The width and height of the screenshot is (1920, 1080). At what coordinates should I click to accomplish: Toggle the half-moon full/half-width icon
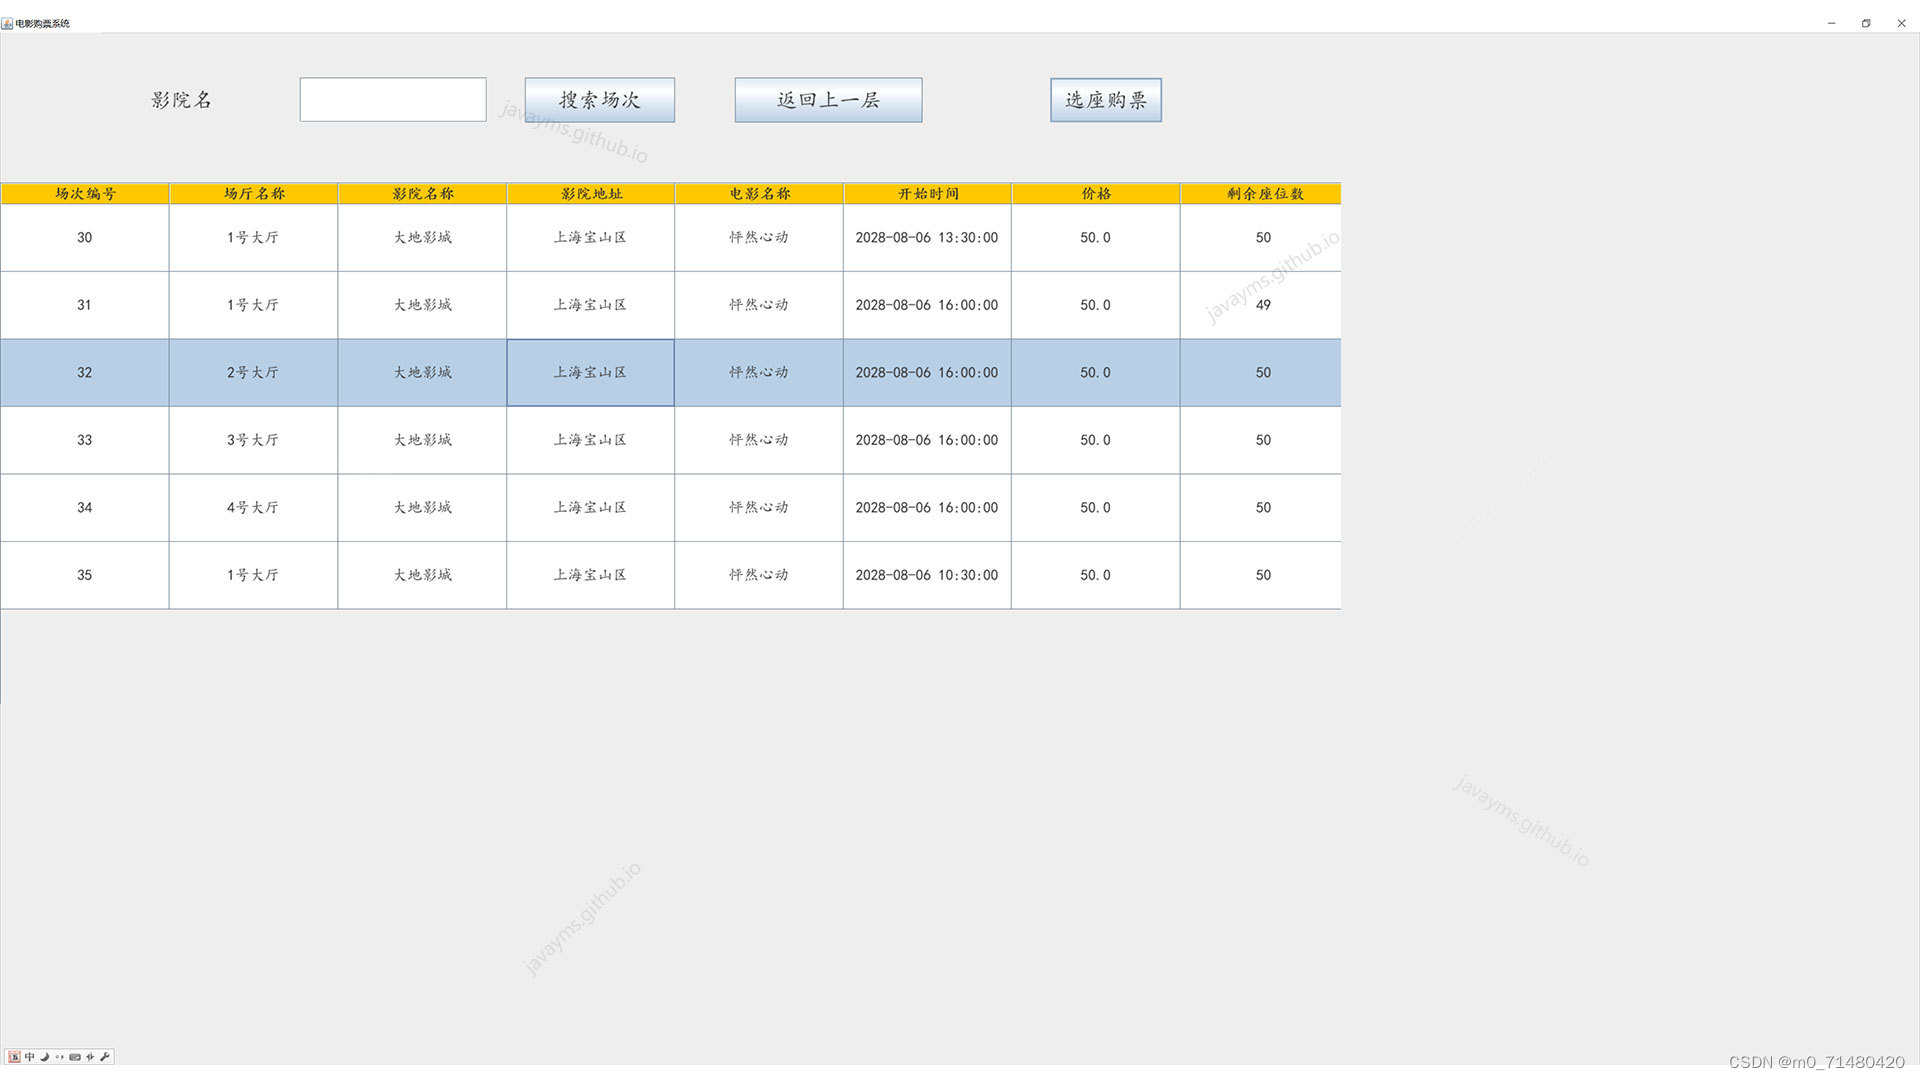point(44,1056)
